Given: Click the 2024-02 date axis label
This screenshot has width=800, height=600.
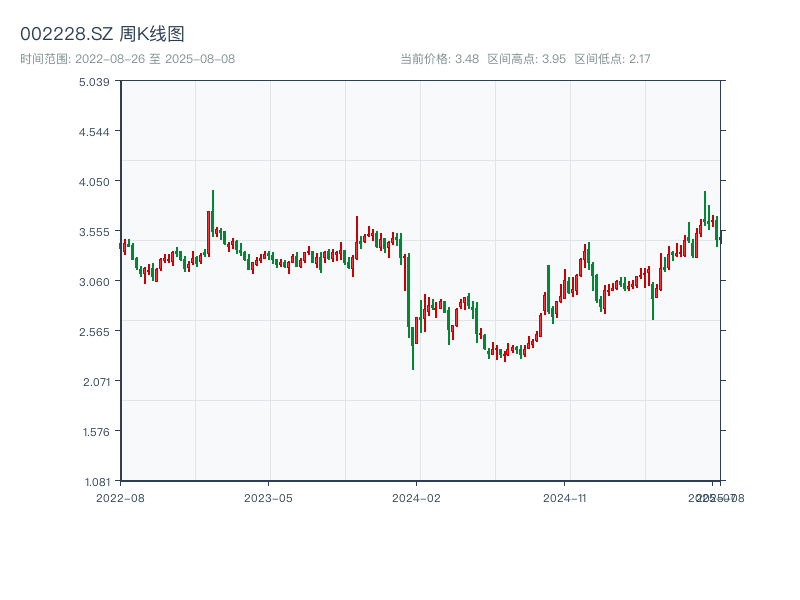Looking at the screenshot, I should [x=417, y=497].
